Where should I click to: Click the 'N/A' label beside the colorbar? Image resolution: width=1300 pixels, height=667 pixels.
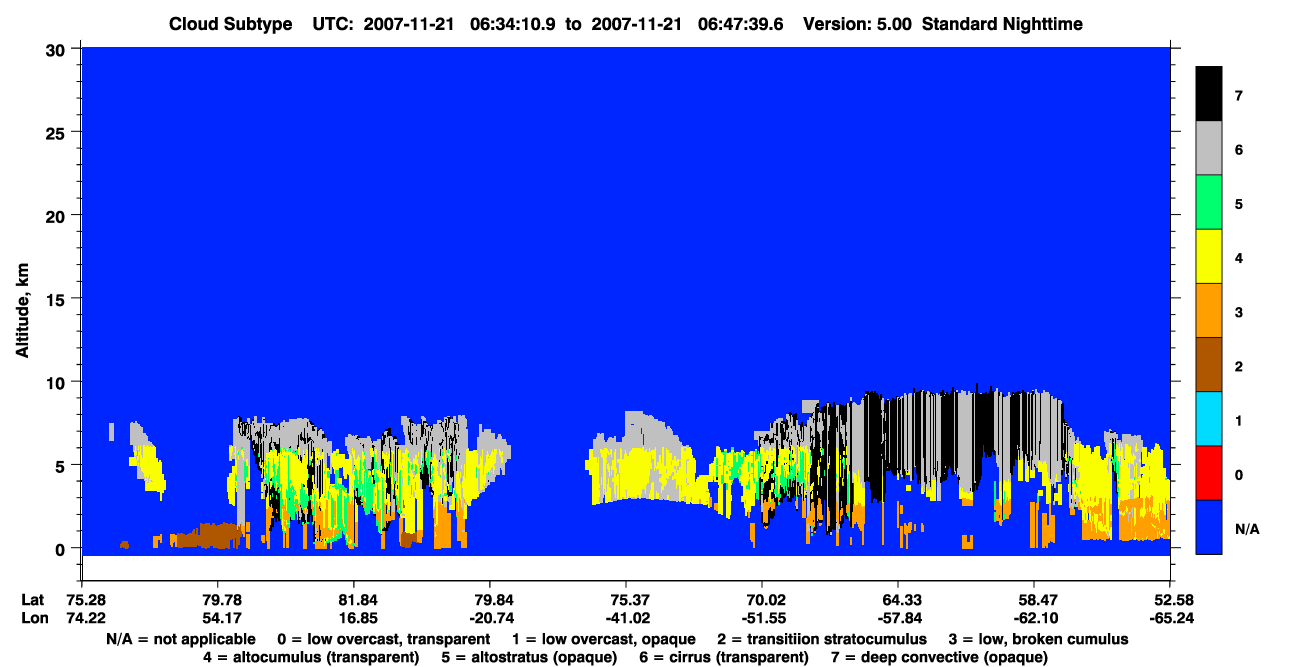(1247, 528)
